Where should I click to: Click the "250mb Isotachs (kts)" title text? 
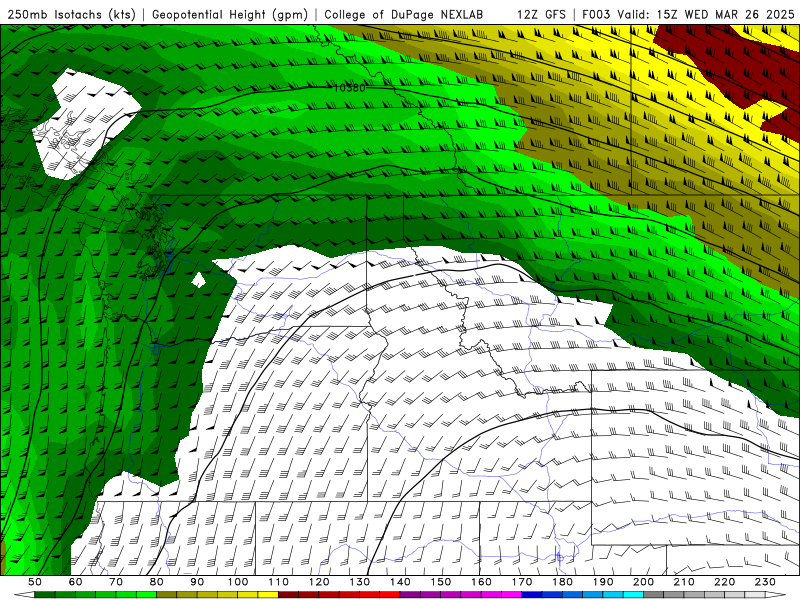pos(72,14)
